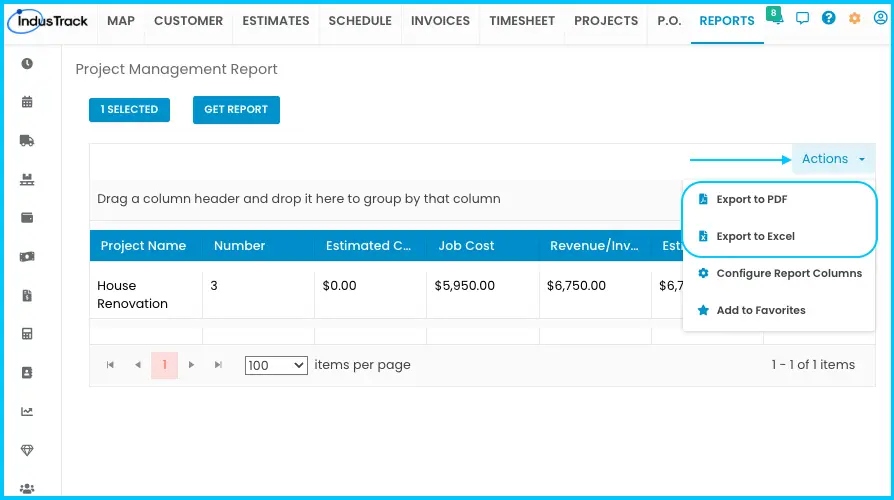Go to the INVOICES tab
Image resolution: width=894 pixels, height=500 pixels.
click(x=440, y=21)
